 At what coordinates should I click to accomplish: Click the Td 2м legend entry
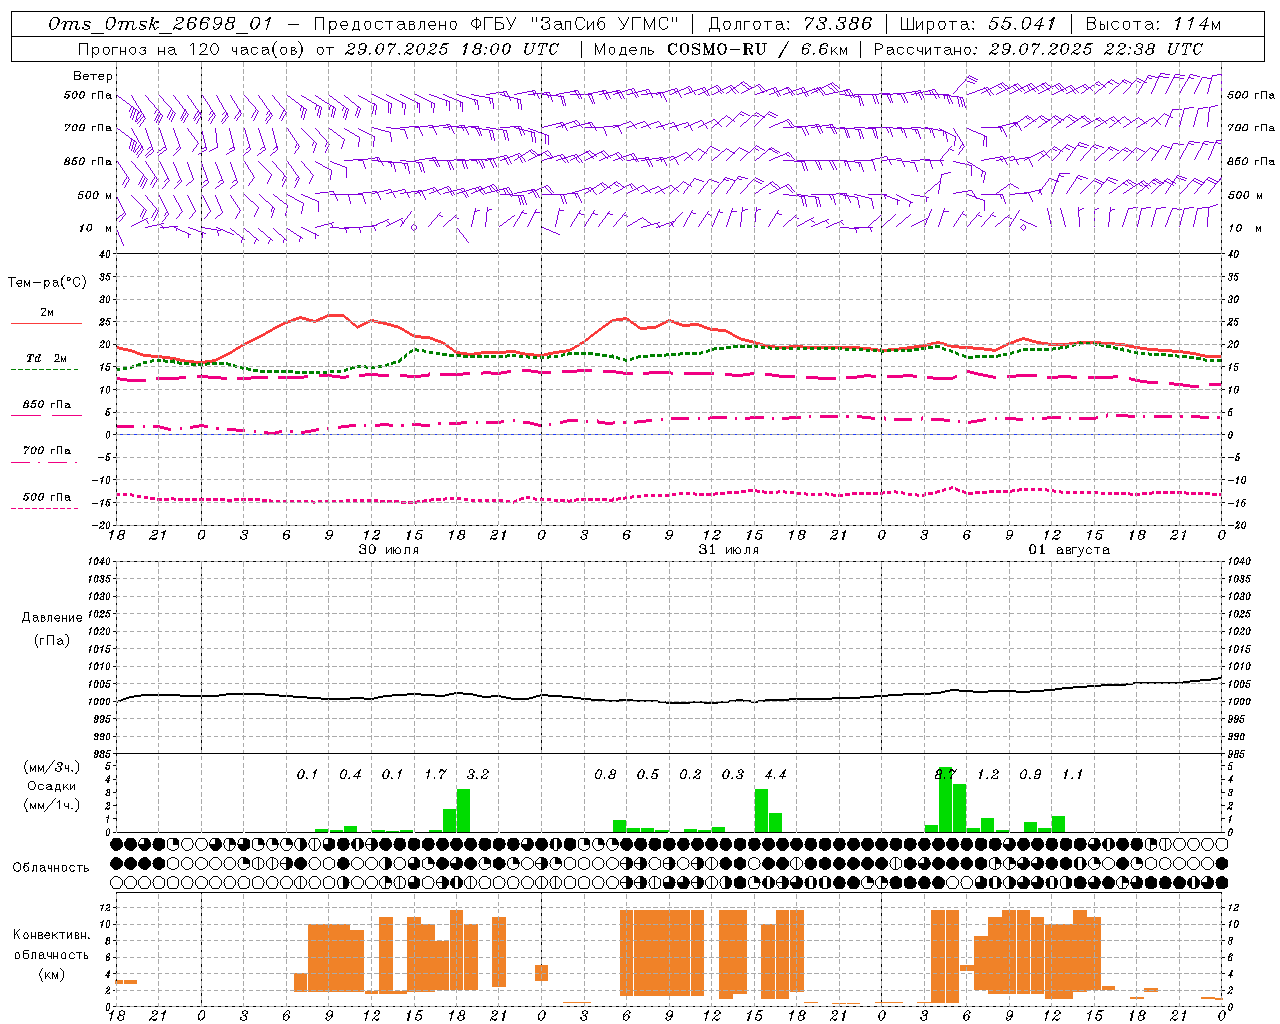coord(47,358)
